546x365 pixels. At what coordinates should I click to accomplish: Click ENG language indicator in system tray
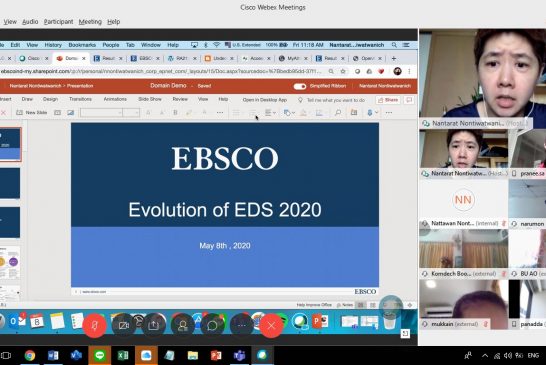[533, 356]
